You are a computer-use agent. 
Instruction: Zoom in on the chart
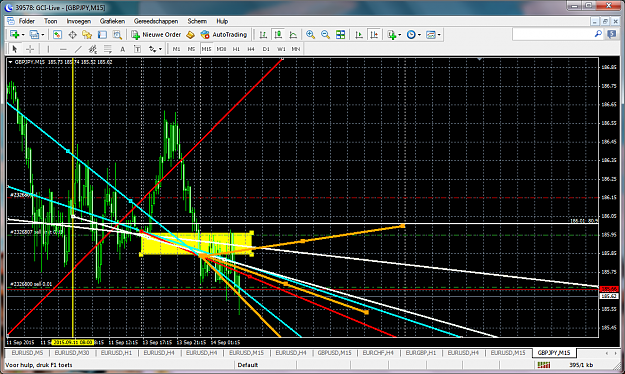pos(310,35)
